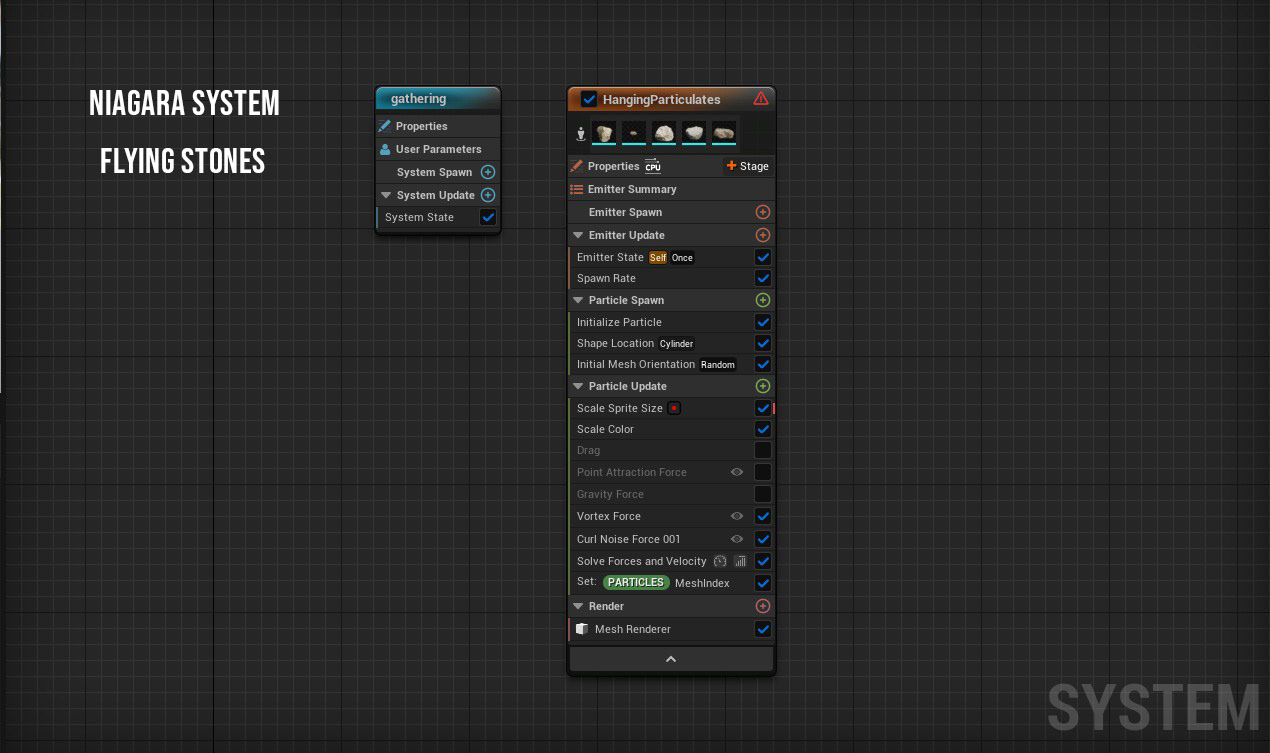The image size is (1270, 753).
Task: Toggle Vortex Force eye icon
Action: click(737, 516)
